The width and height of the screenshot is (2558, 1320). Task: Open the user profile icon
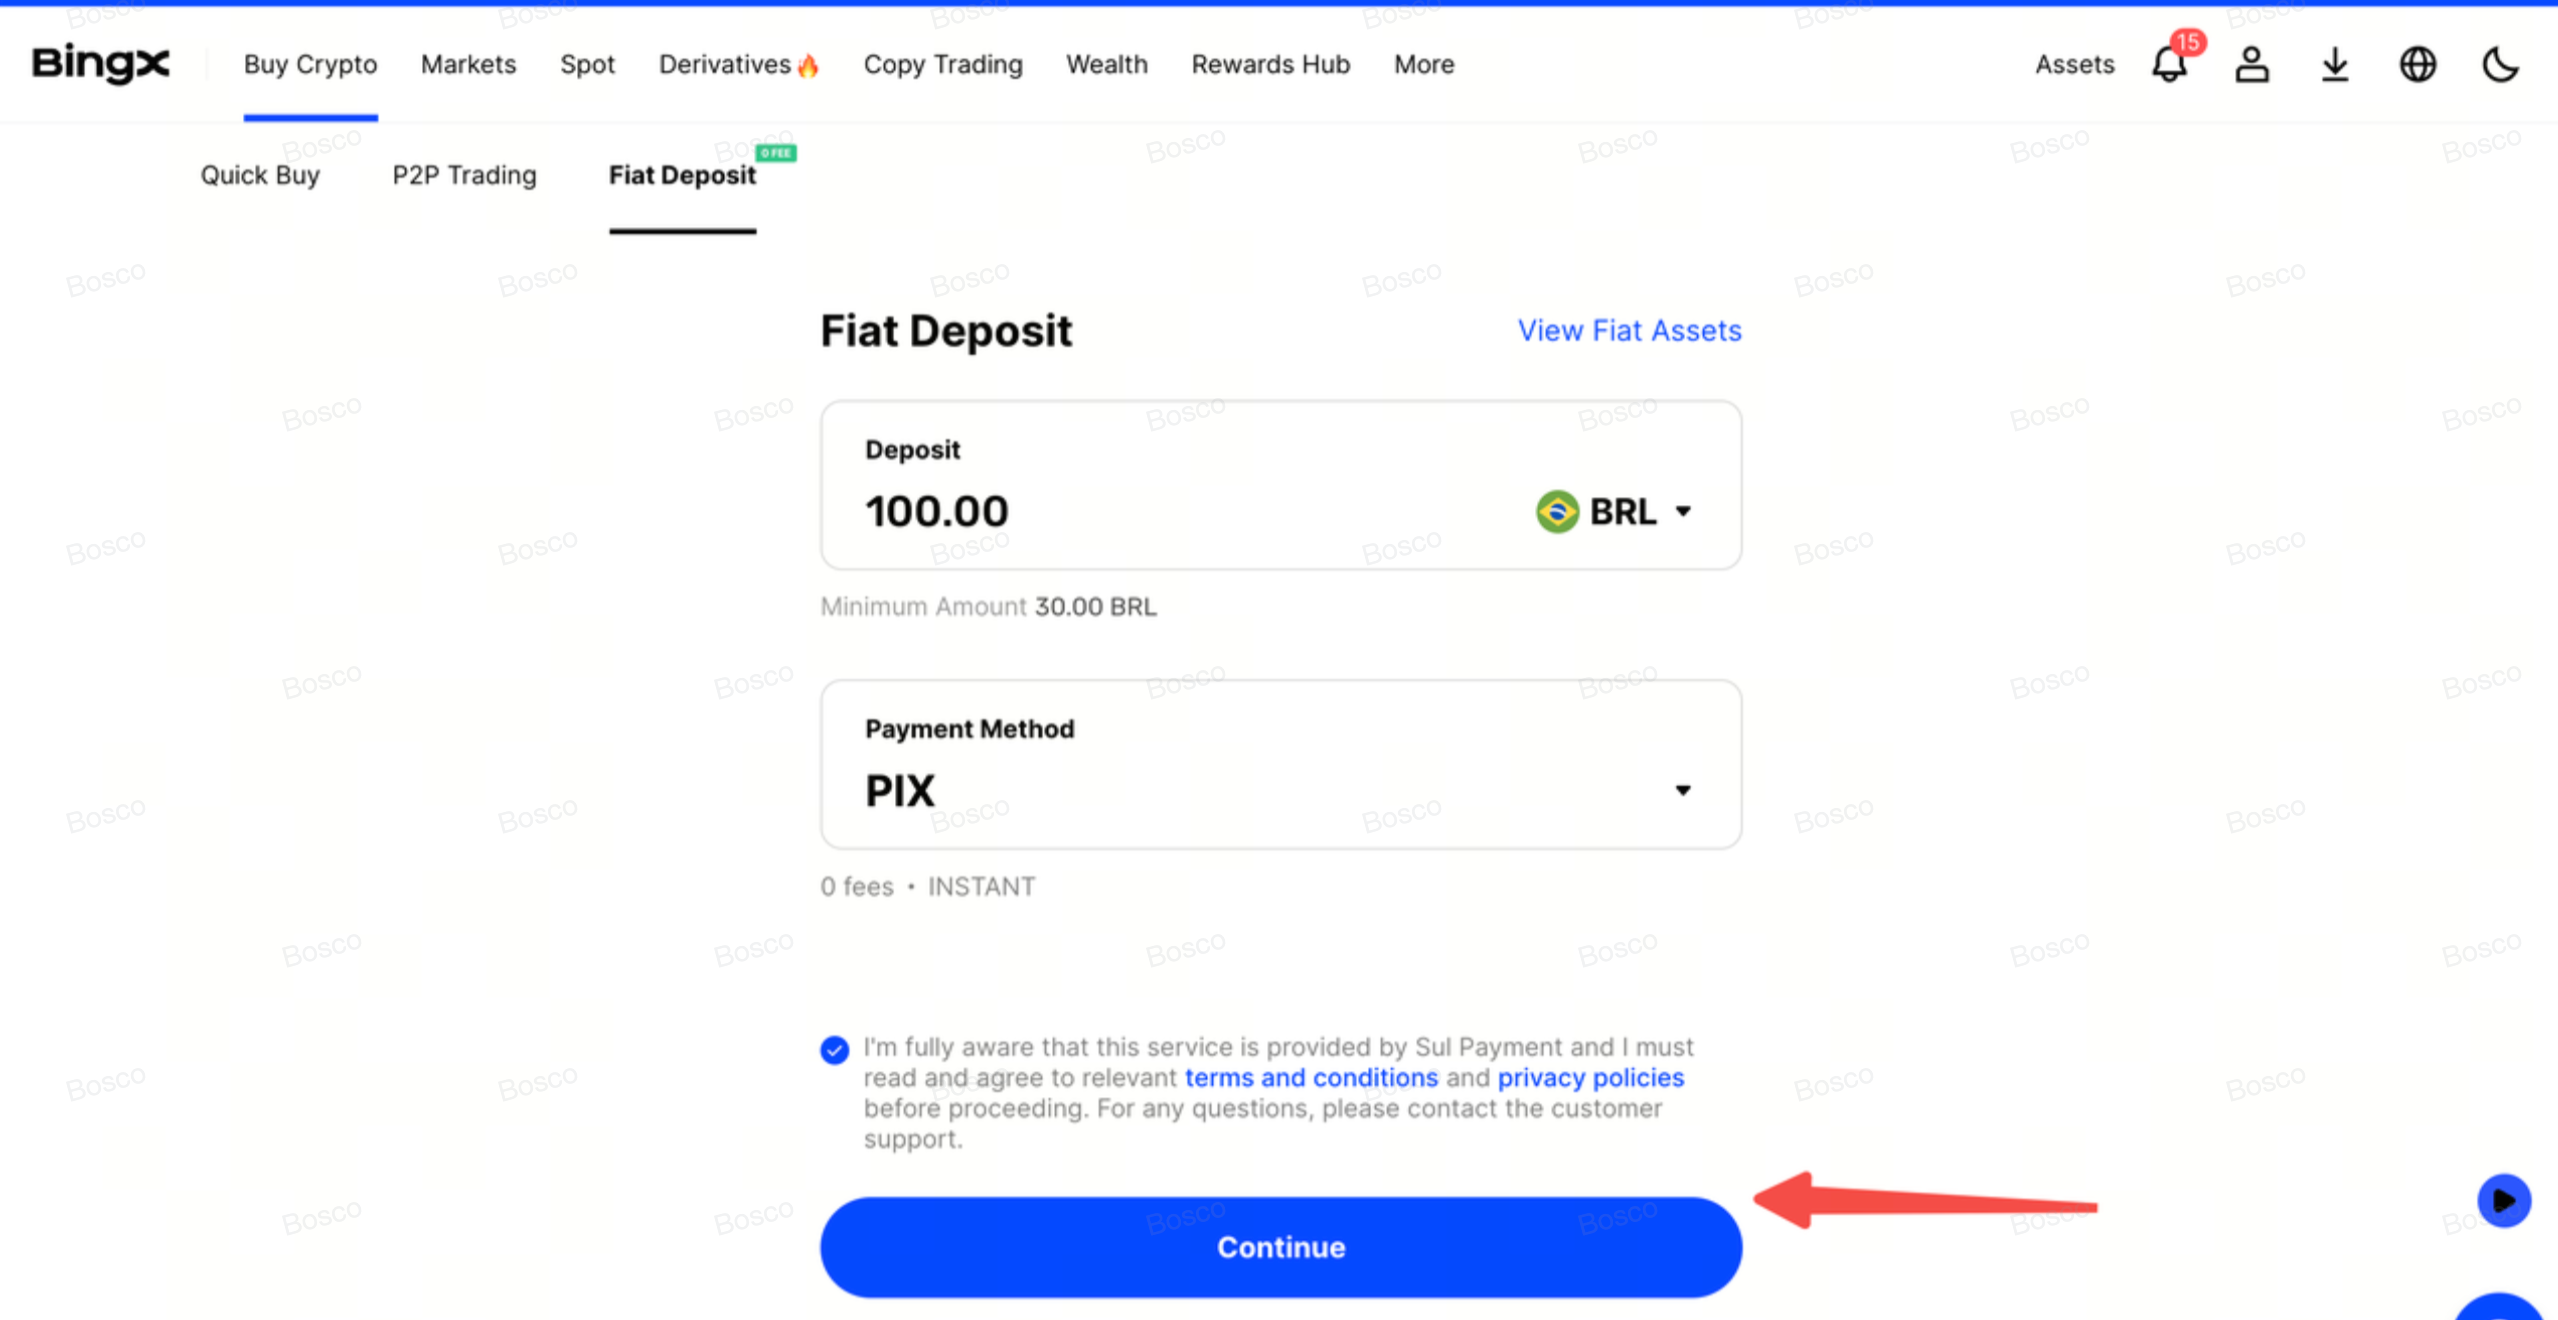(2251, 65)
